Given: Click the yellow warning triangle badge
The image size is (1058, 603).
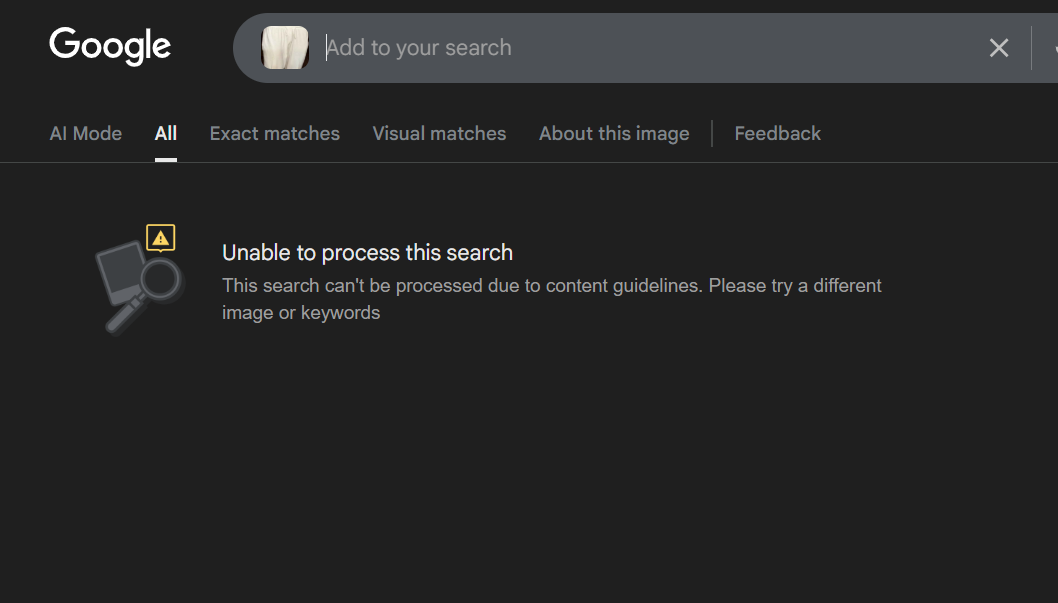Looking at the screenshot, I should point(161,238).
